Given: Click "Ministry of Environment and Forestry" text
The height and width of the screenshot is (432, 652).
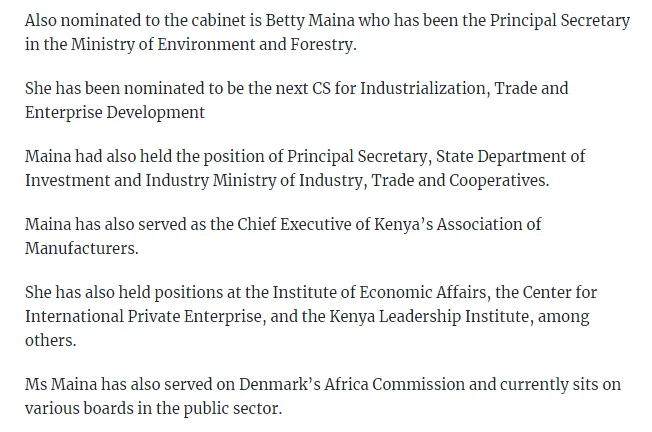Looking at the screenshot, I should click(211, 44).
